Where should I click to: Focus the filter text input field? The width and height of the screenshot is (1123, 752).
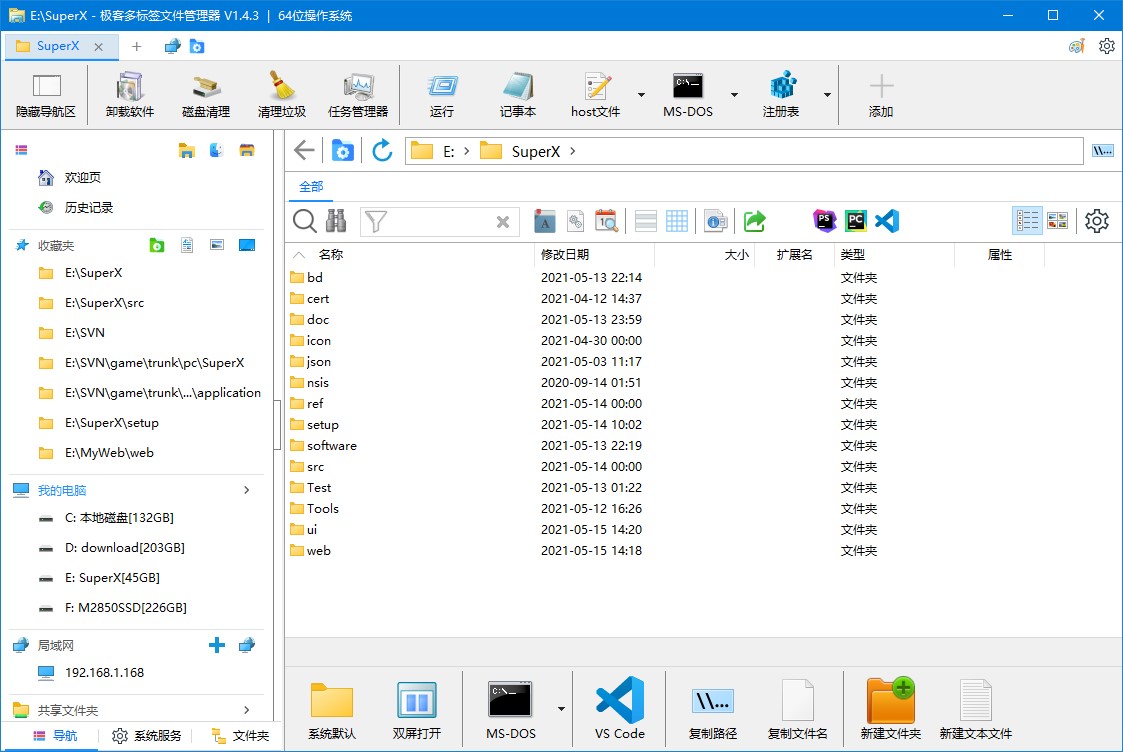click(x=440, y=221)
